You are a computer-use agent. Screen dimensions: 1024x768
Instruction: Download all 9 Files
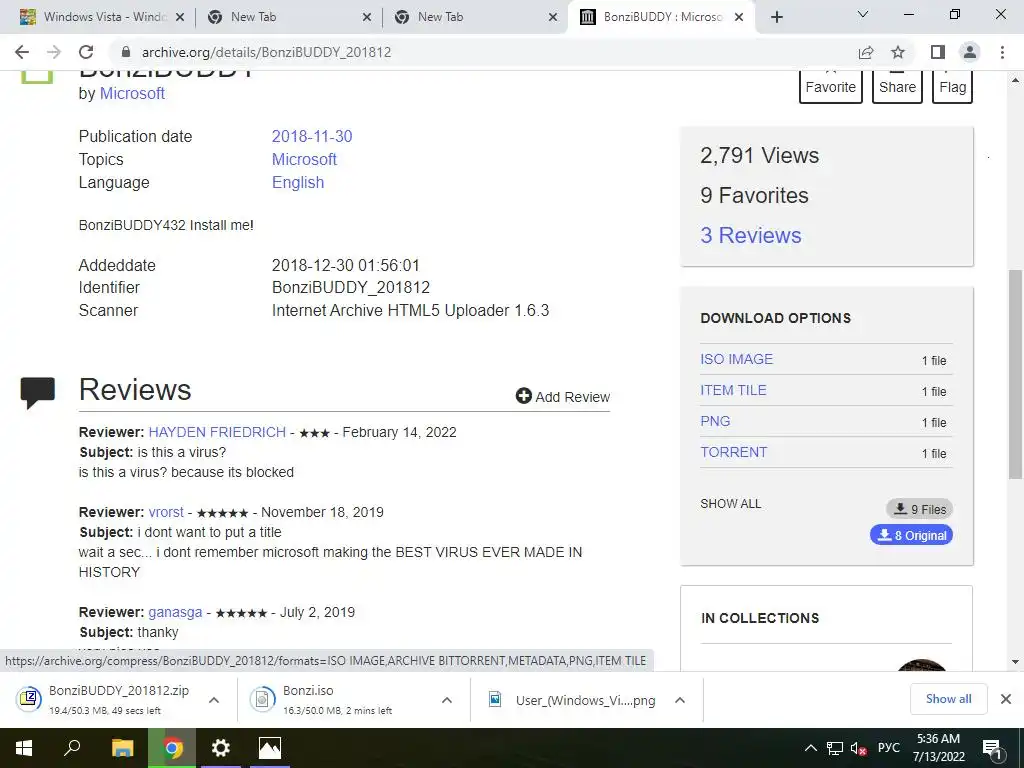point(920,509)
